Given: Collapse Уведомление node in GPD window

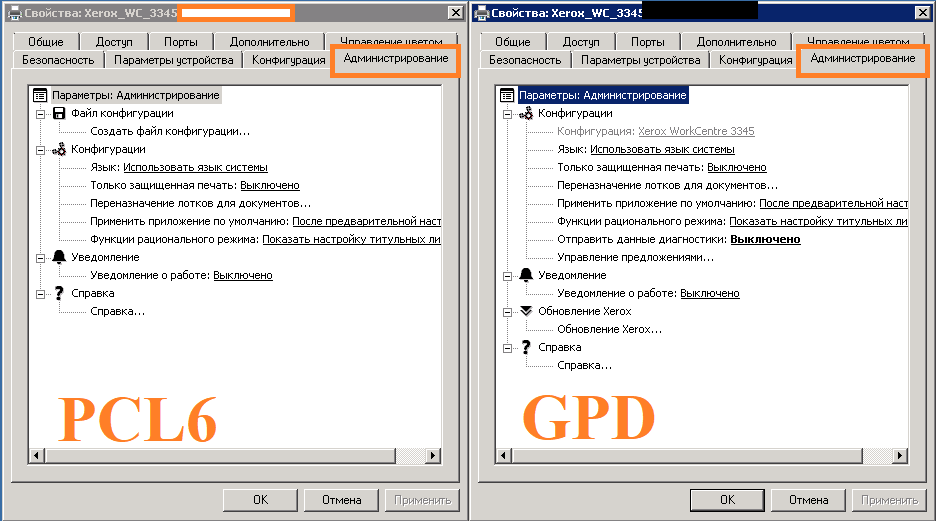Looking at the screenshot, I should (507, 276).
